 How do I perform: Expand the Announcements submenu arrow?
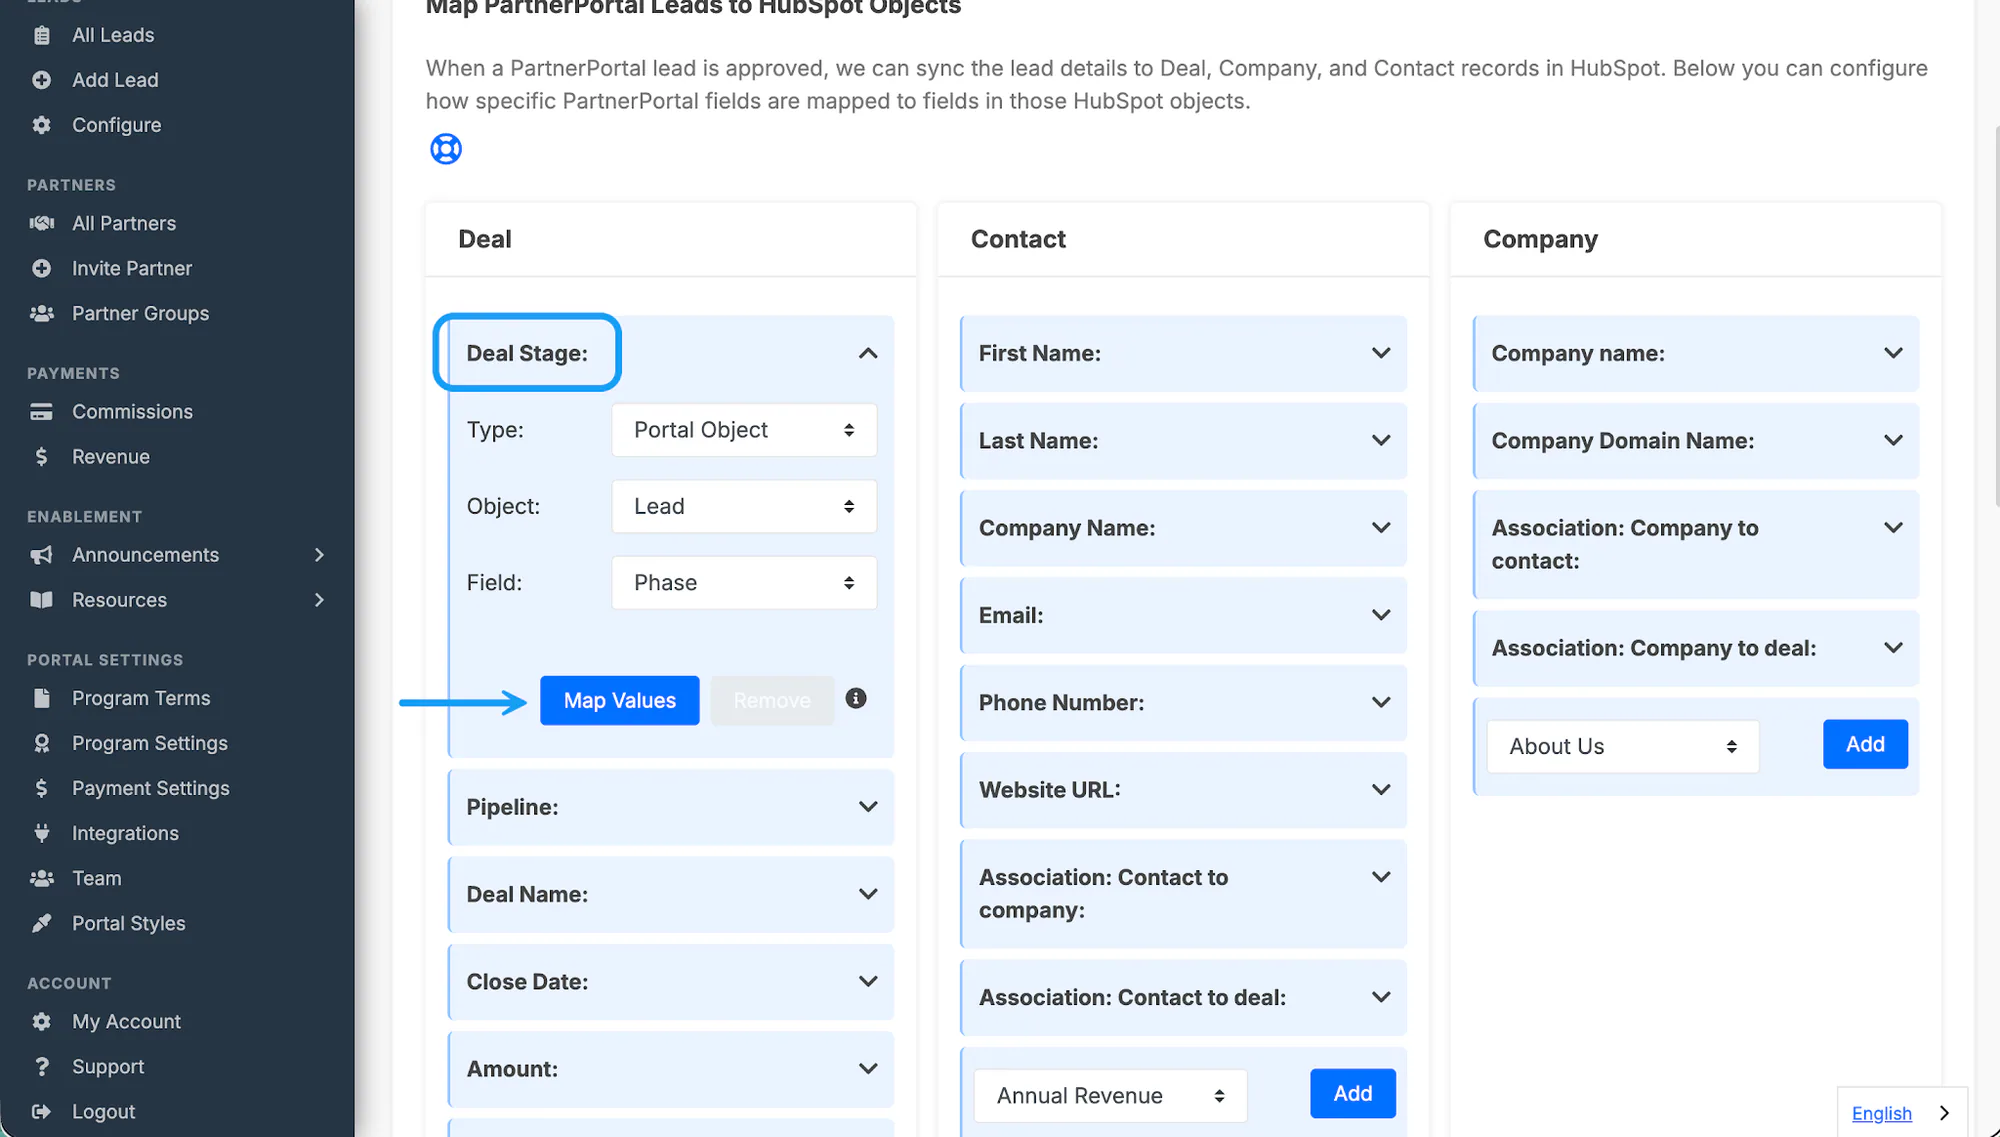click(x=319, y=555)
